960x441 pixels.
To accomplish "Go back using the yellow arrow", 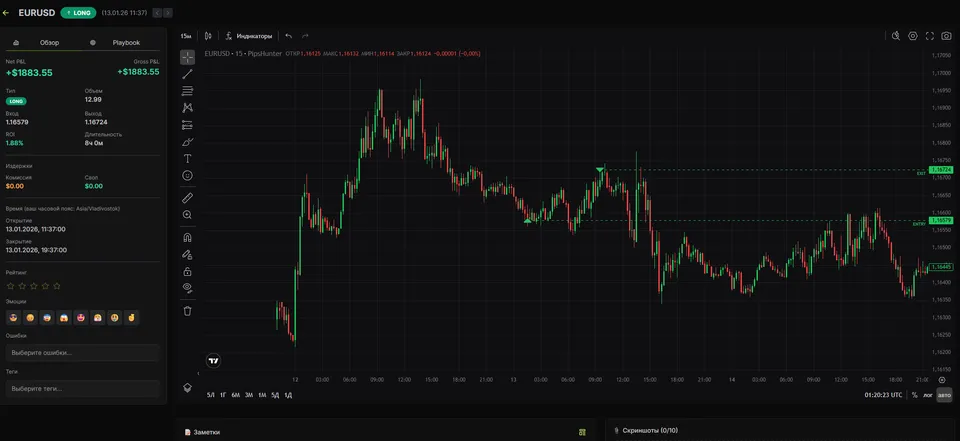I will [6, 13].
